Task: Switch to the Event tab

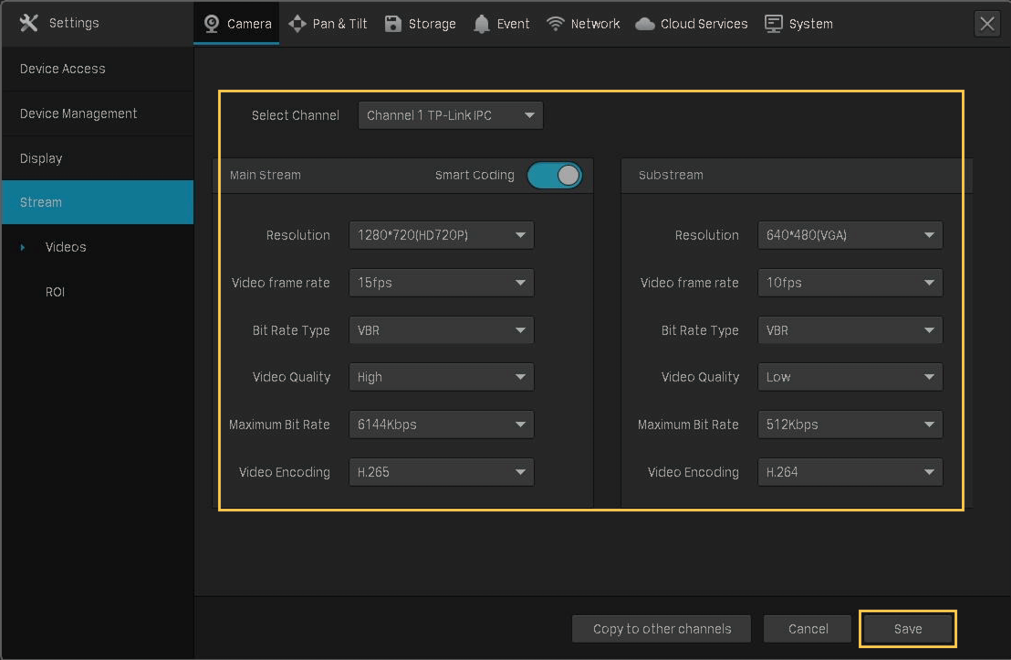Action: pos(501,24)
